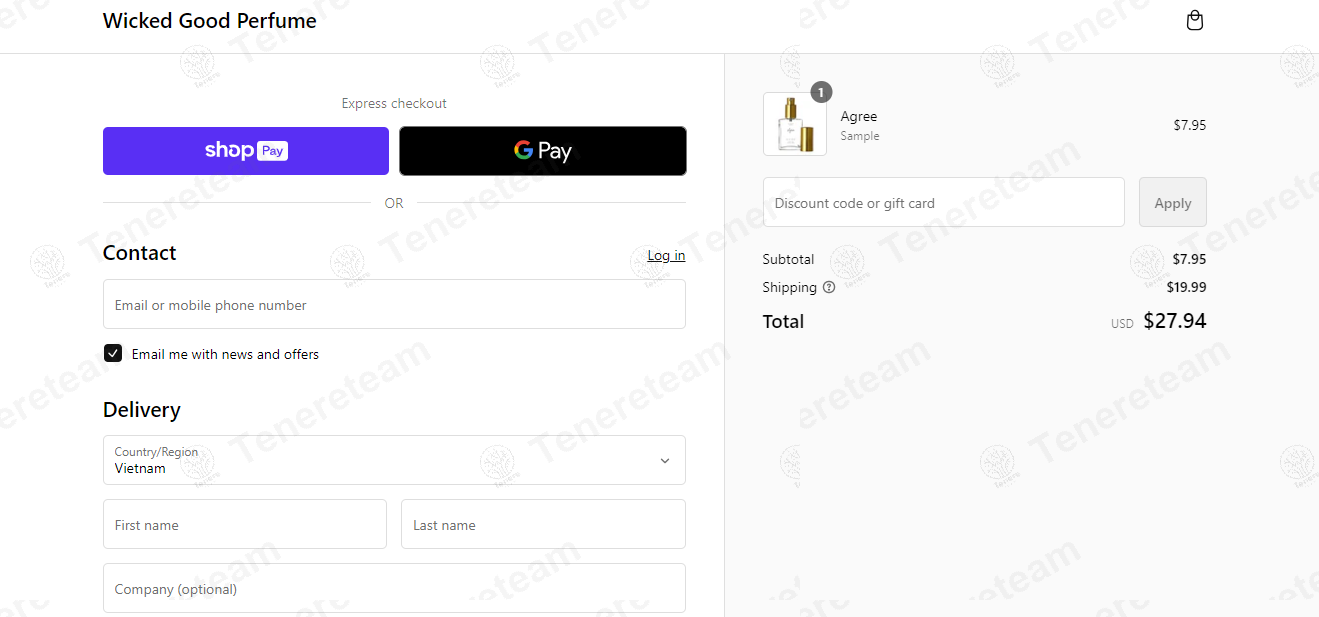Open the Log in link

[x=666, y=255]
